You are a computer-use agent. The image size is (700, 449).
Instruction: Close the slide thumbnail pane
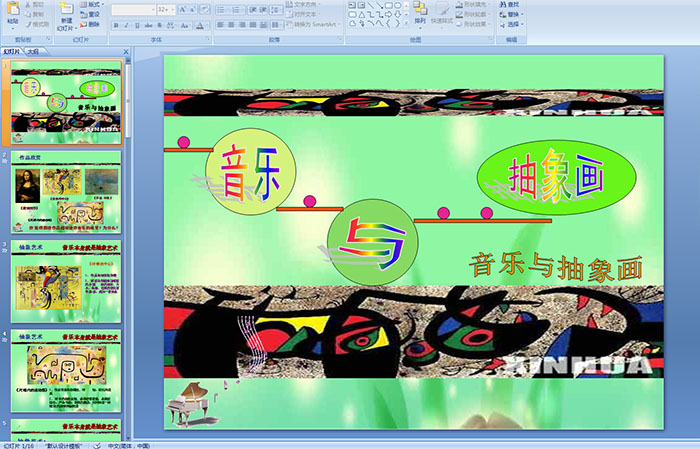(x=126, y=52)
